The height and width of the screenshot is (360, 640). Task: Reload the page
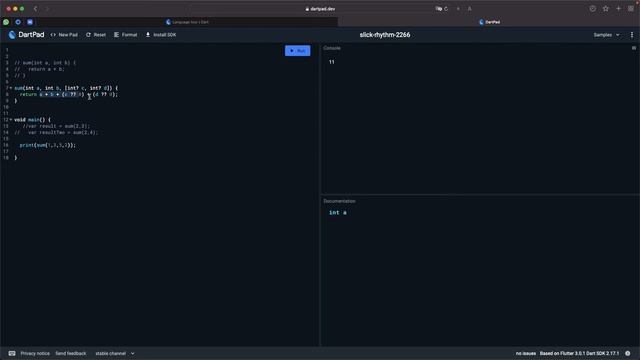tap(446, 9)
